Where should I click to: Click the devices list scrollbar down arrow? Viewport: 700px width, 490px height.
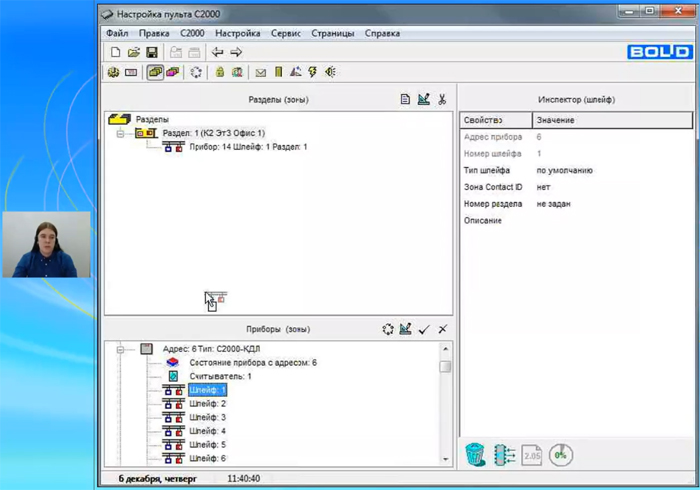pos(445,458)
